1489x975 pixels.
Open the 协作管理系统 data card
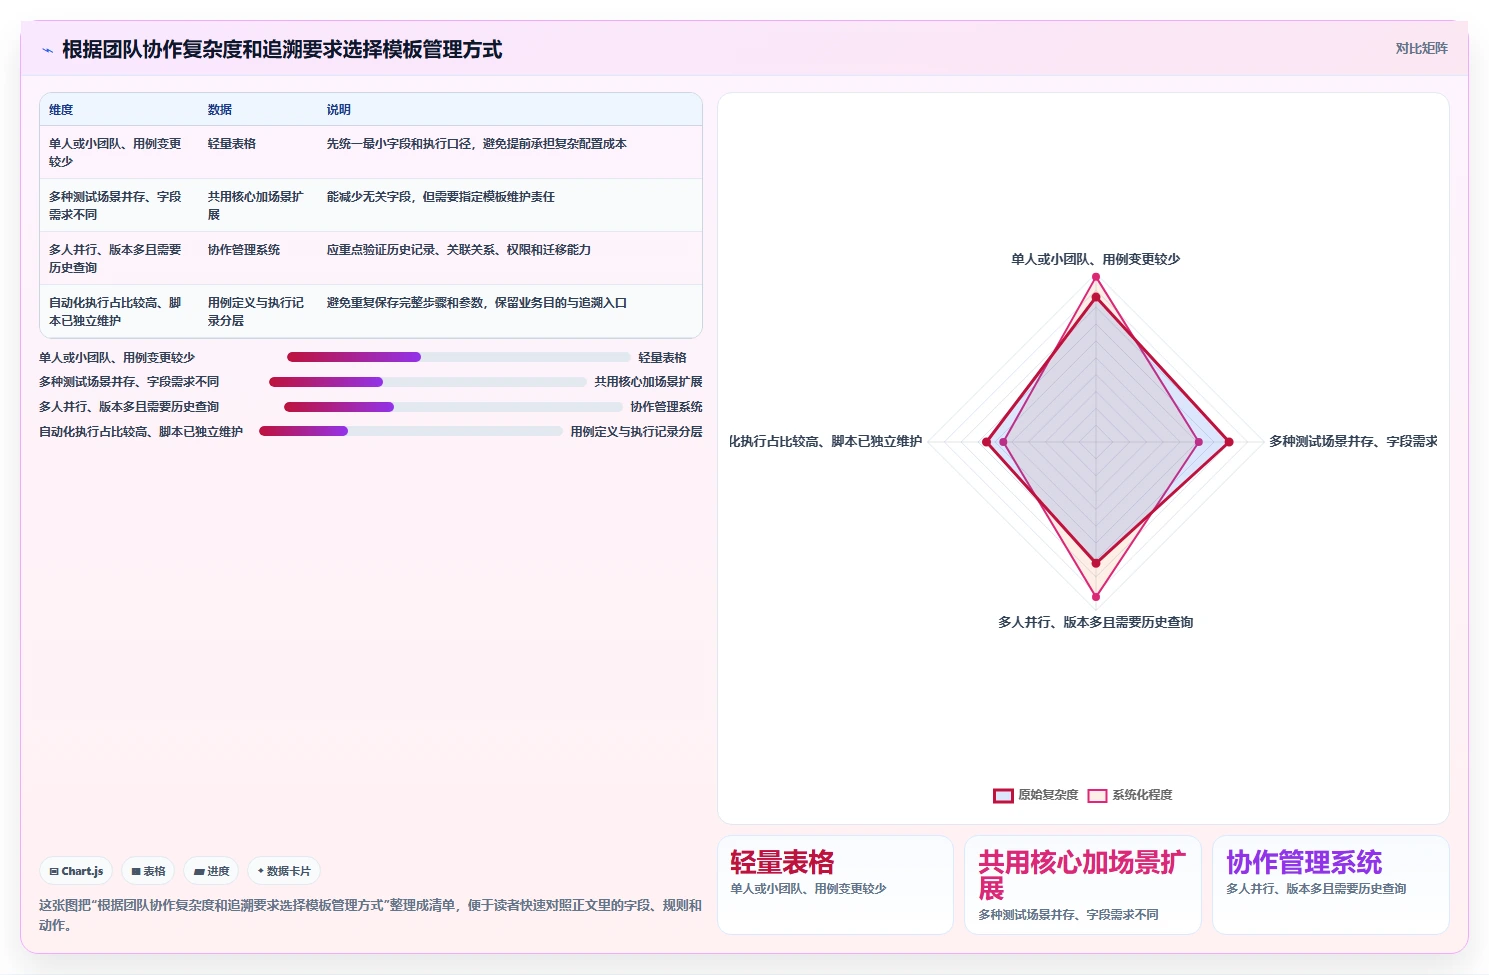[1331, 885]
